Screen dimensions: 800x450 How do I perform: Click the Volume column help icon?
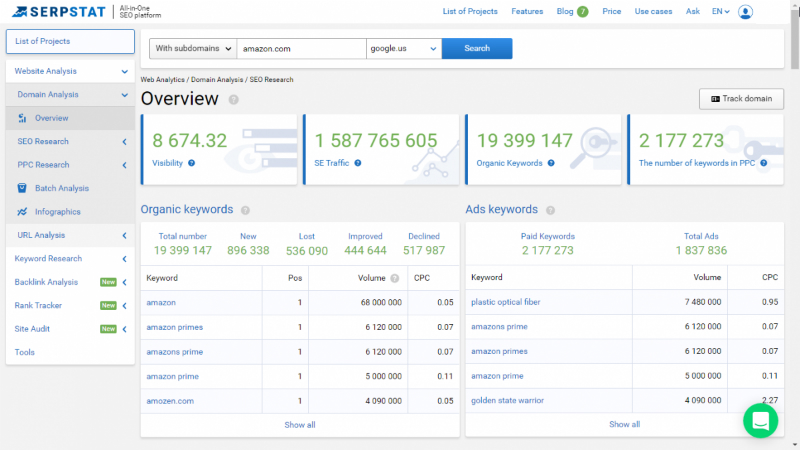[394, 278]
